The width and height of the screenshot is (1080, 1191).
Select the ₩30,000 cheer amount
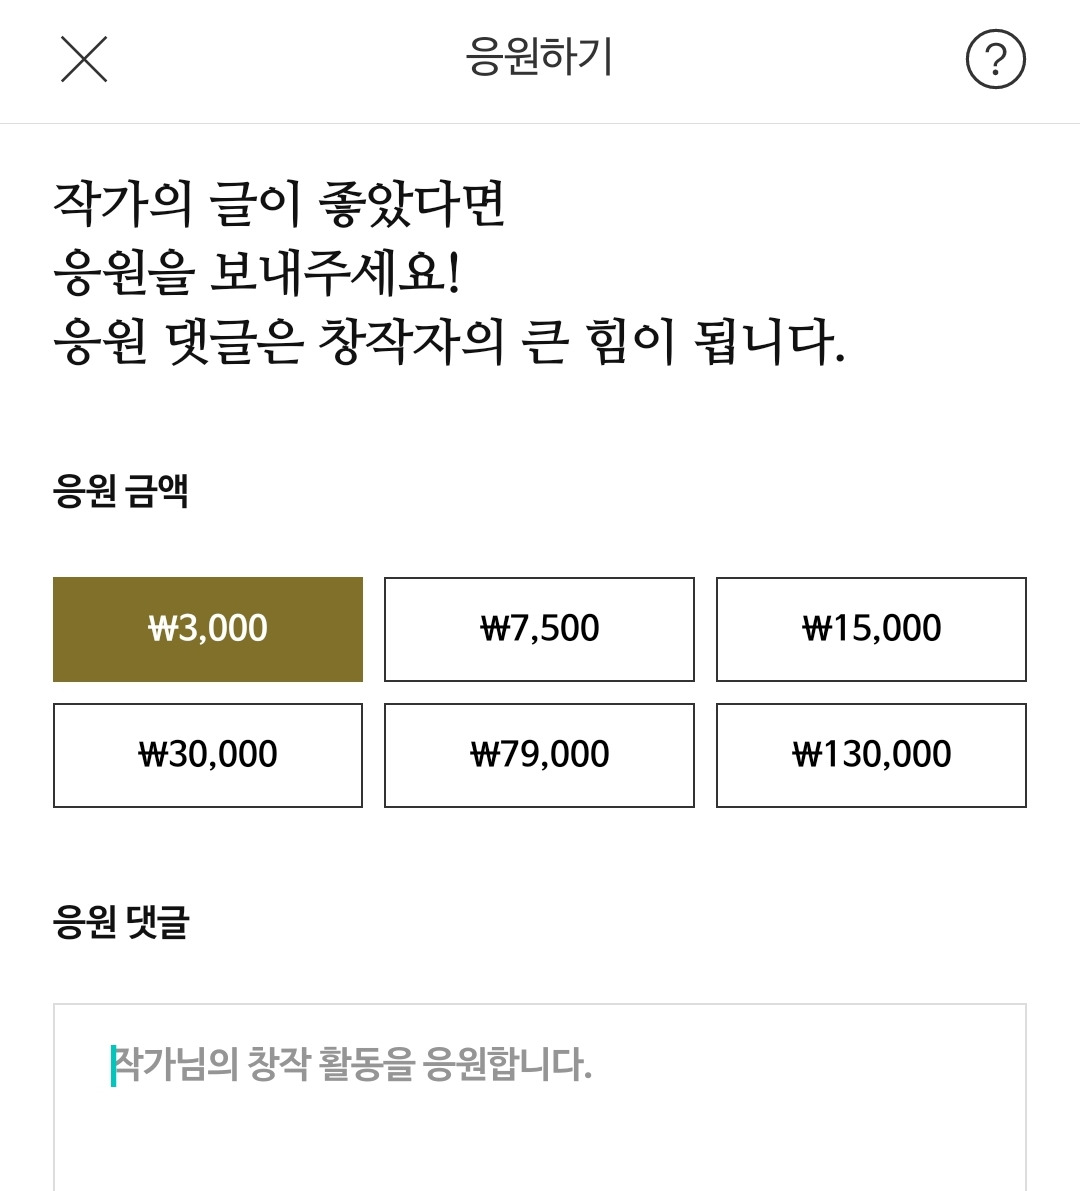click(208, 755)
